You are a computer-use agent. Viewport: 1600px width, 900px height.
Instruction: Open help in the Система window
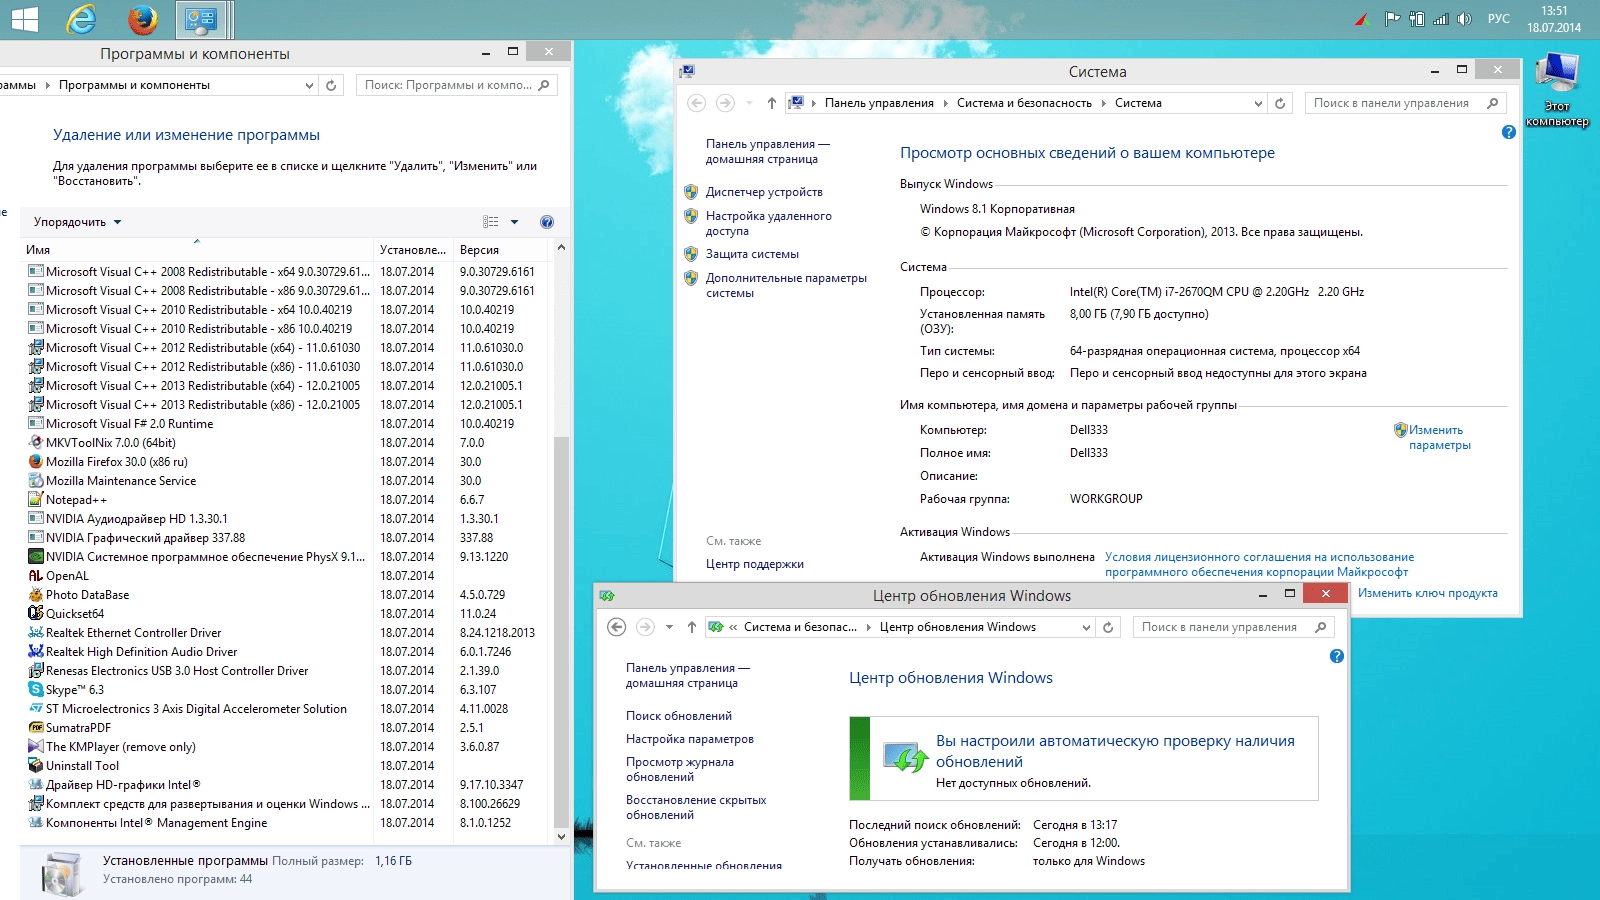point(1509,132)
